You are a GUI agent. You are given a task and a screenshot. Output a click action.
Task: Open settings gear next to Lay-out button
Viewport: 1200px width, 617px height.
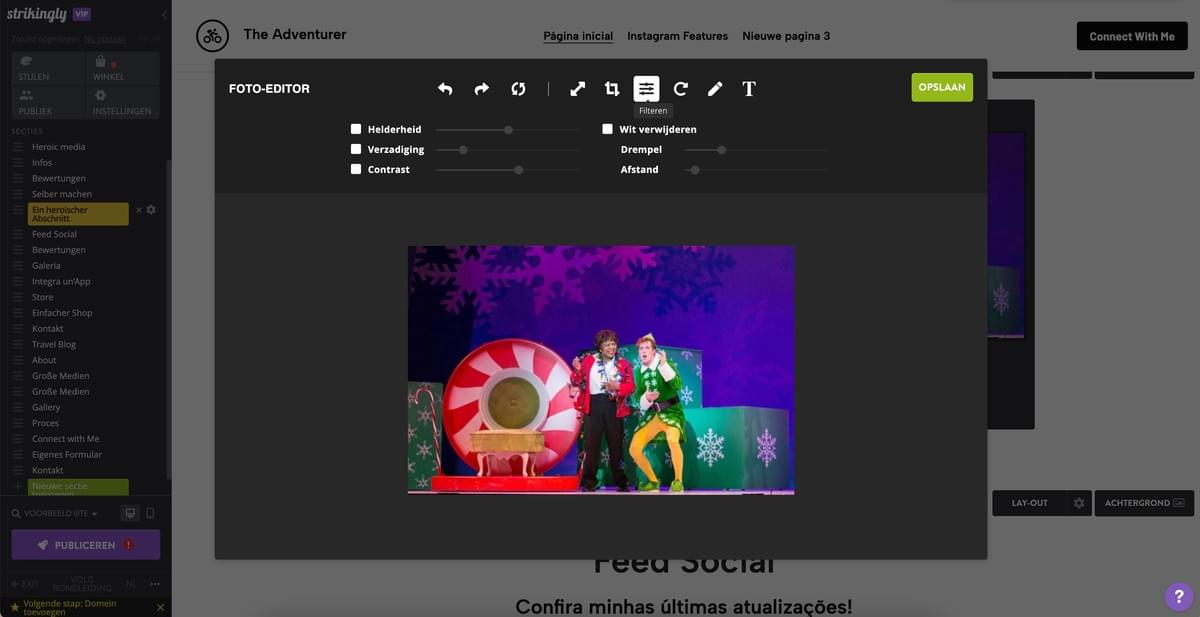click(1079, 503)
